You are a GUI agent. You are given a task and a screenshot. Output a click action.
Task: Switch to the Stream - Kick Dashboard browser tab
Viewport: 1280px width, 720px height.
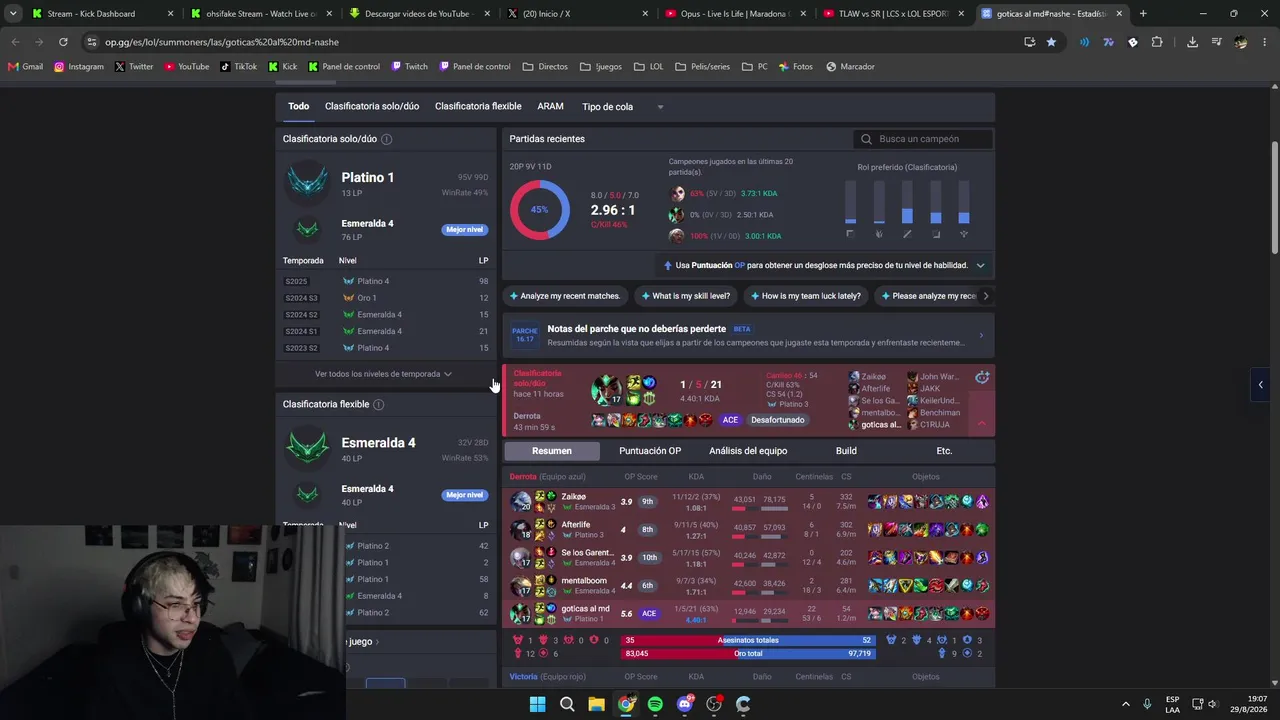(100, 14)
